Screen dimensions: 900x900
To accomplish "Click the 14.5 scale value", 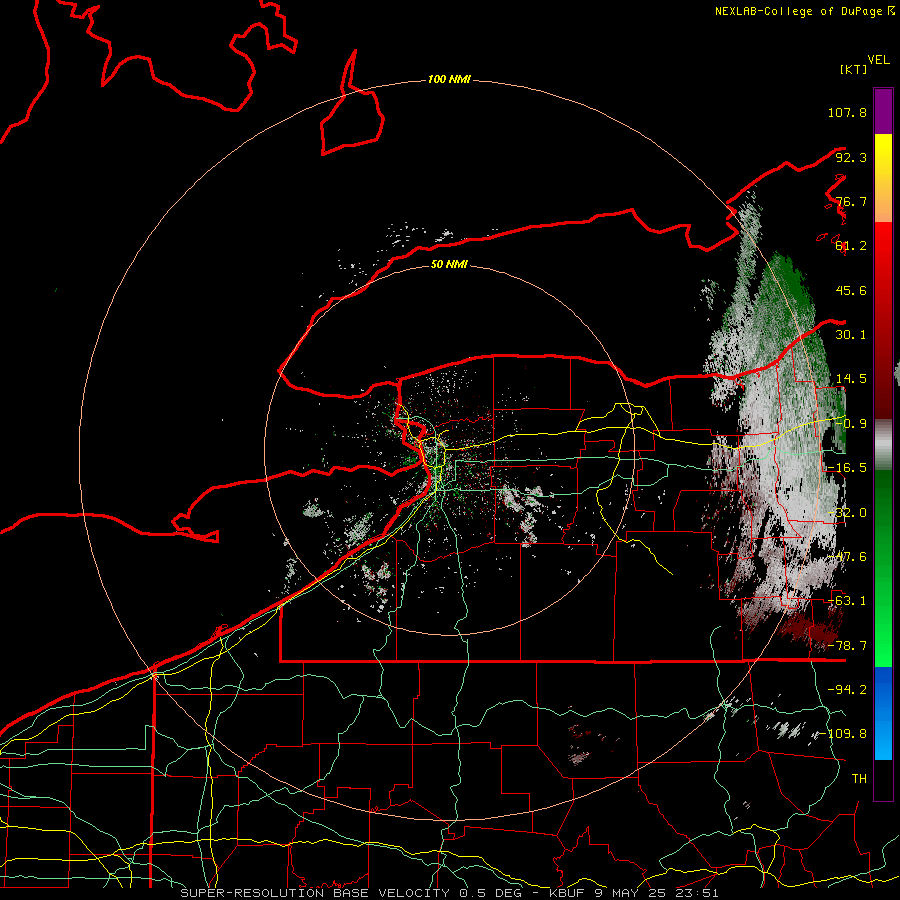I will pyautogui.click(x=851, y=379).
